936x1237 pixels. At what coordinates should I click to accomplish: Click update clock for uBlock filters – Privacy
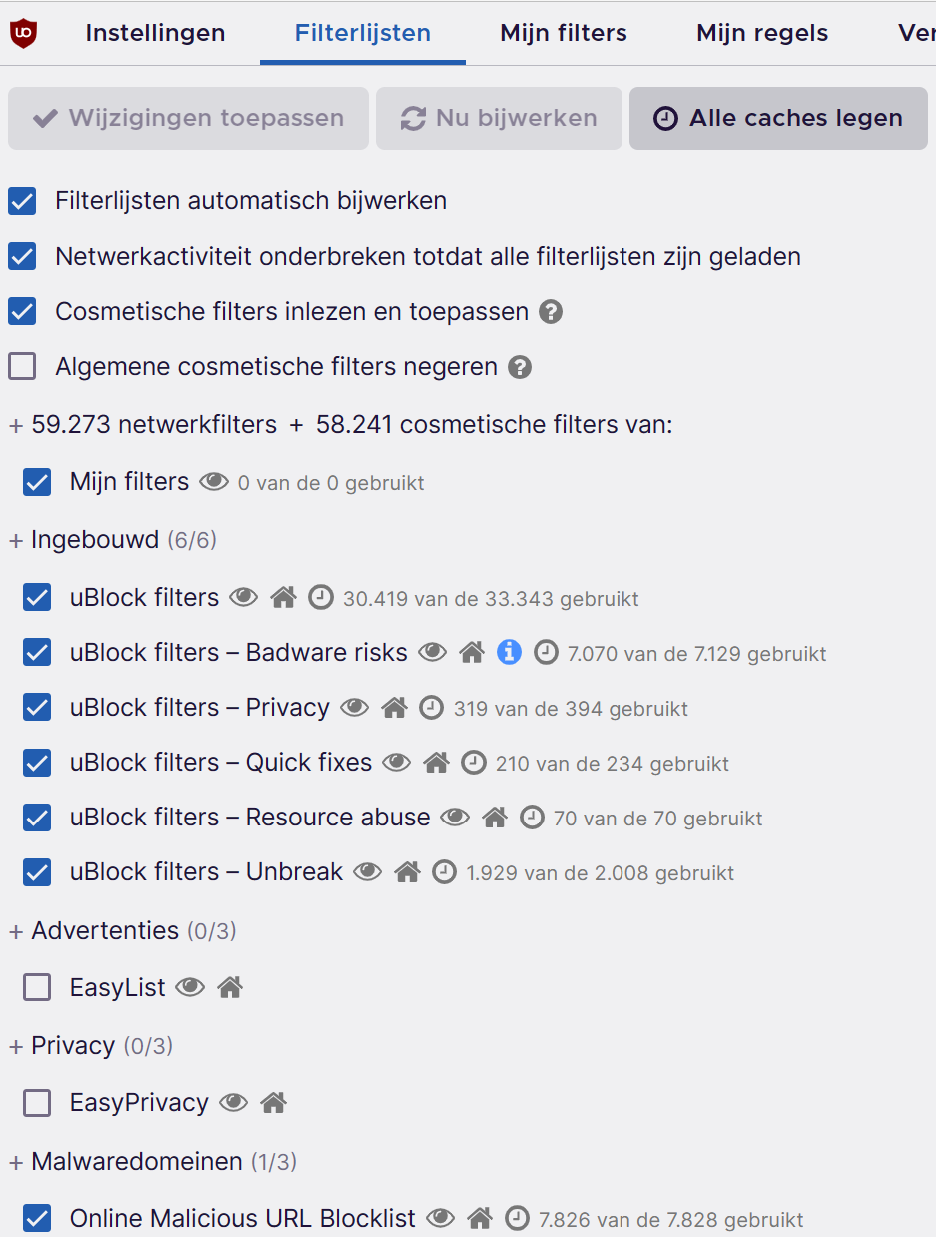click(x=431, y=708)
